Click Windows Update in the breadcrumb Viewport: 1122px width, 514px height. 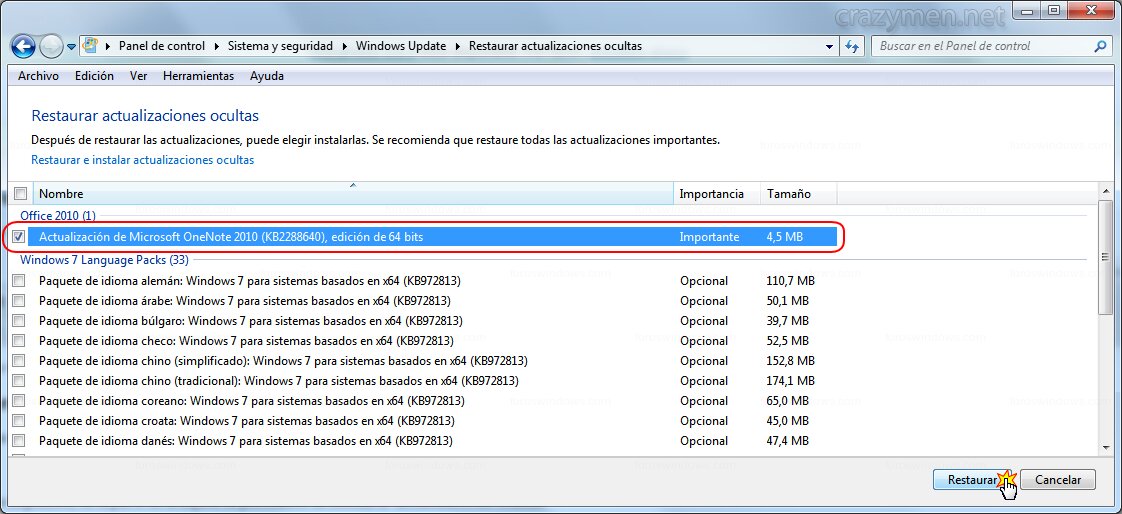pos(401,46)
